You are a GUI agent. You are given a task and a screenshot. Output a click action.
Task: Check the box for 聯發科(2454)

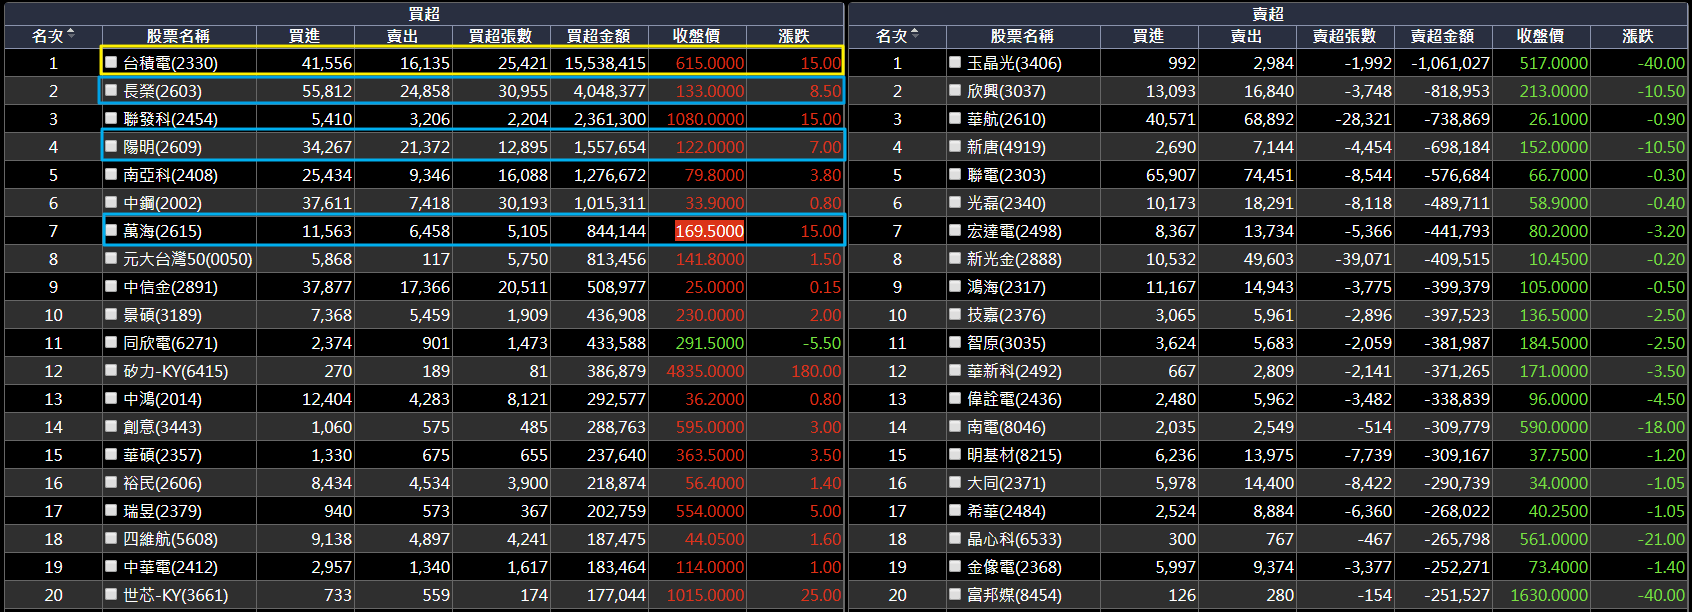tap(112, 118)
